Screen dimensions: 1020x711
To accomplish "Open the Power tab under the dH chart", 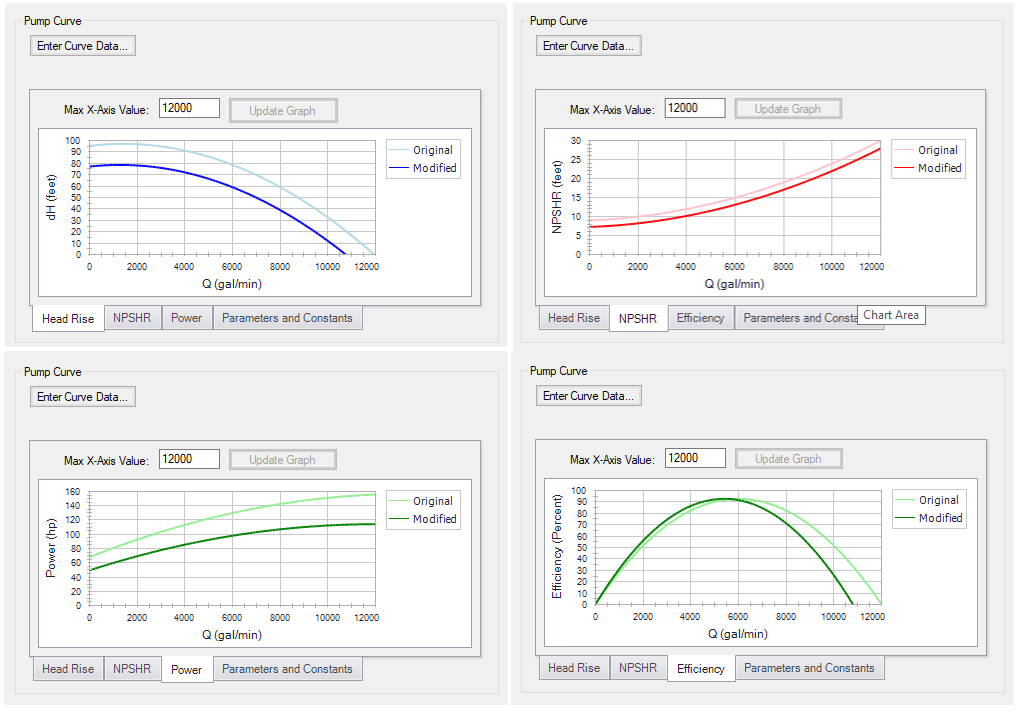I will coord(186,318).
